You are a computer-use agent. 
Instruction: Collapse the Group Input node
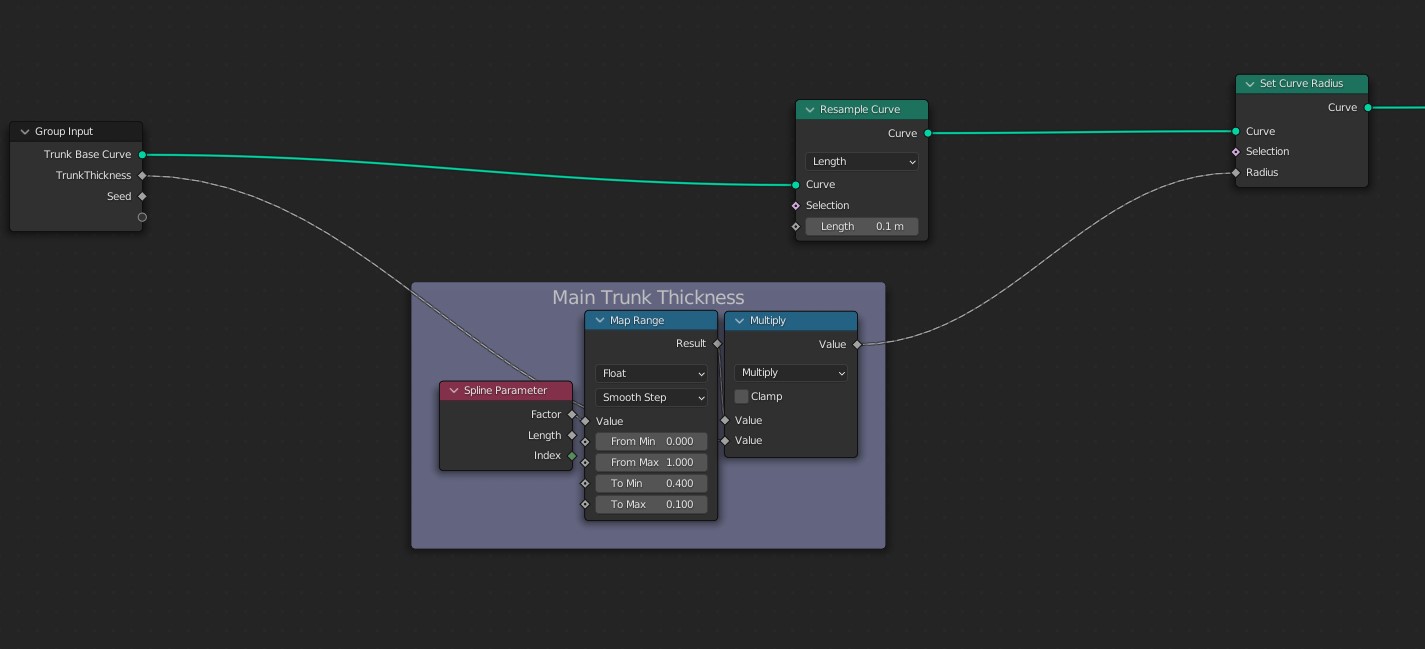(25, 132)
